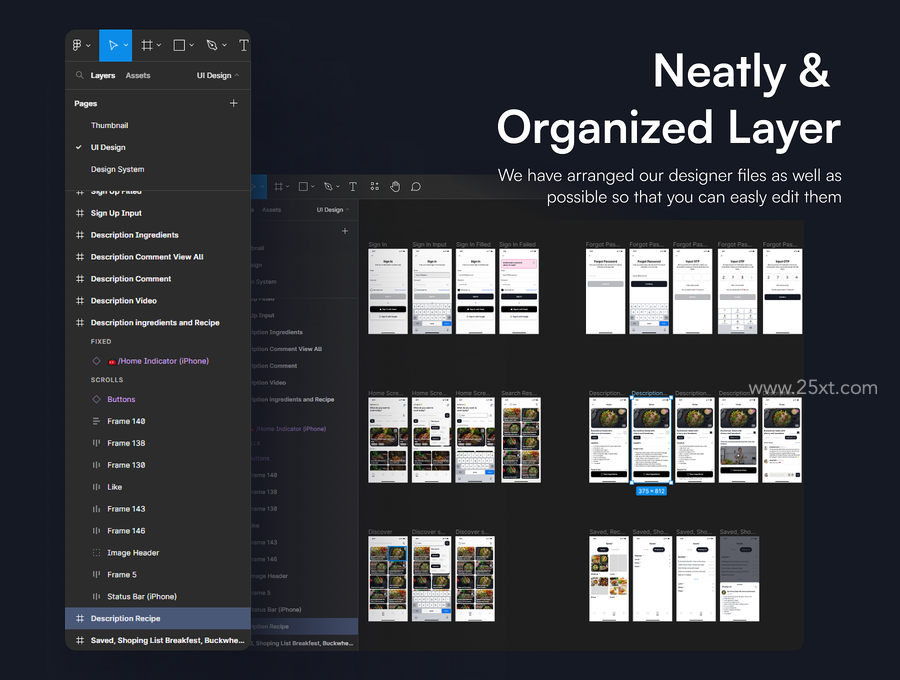Select the Hand tool in background toolbar
Viewport: 900px width, 680px height.
(395, 186)
